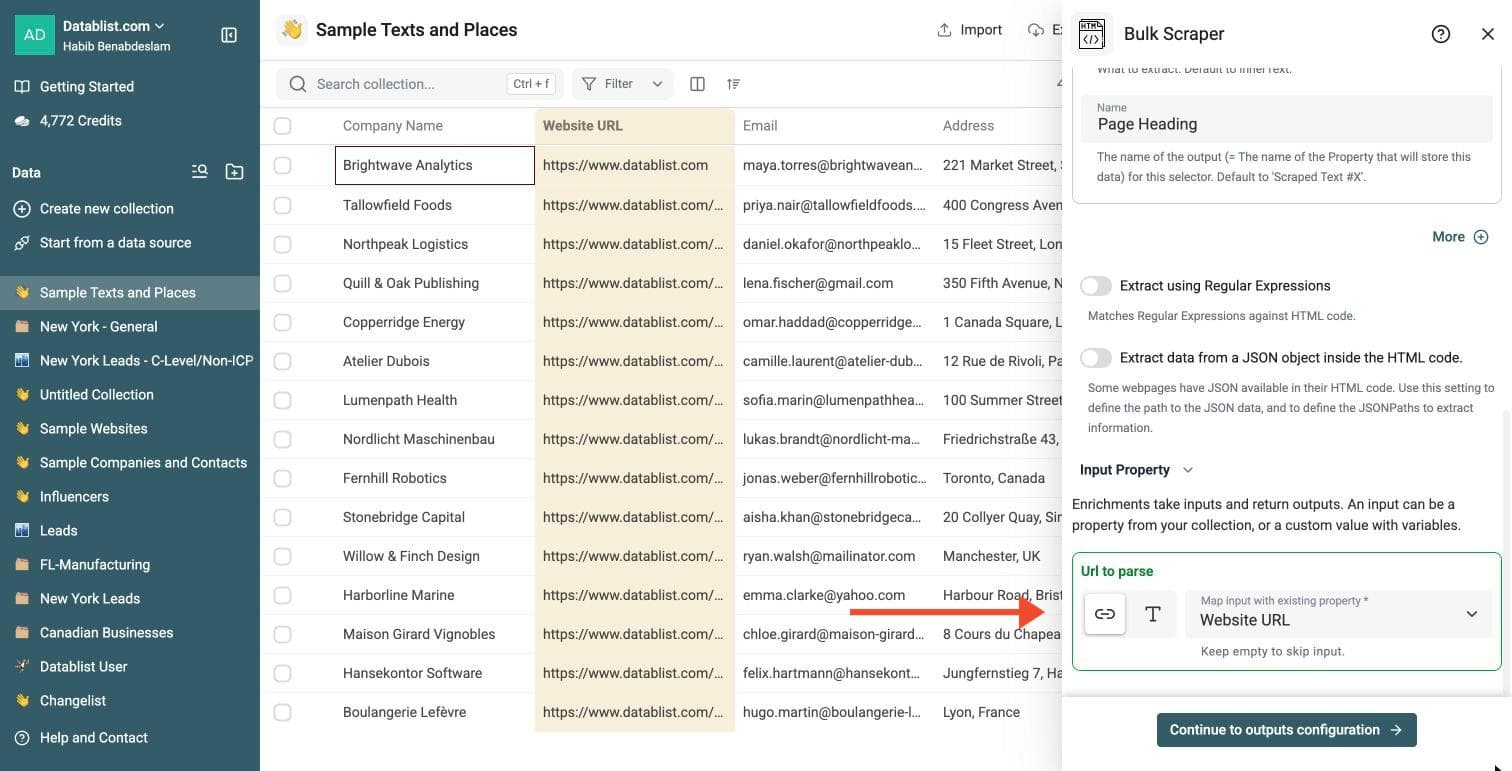The width and height of the screenshot is (1512, 771).
Task: Click the Import button
Action: point(969,30)
